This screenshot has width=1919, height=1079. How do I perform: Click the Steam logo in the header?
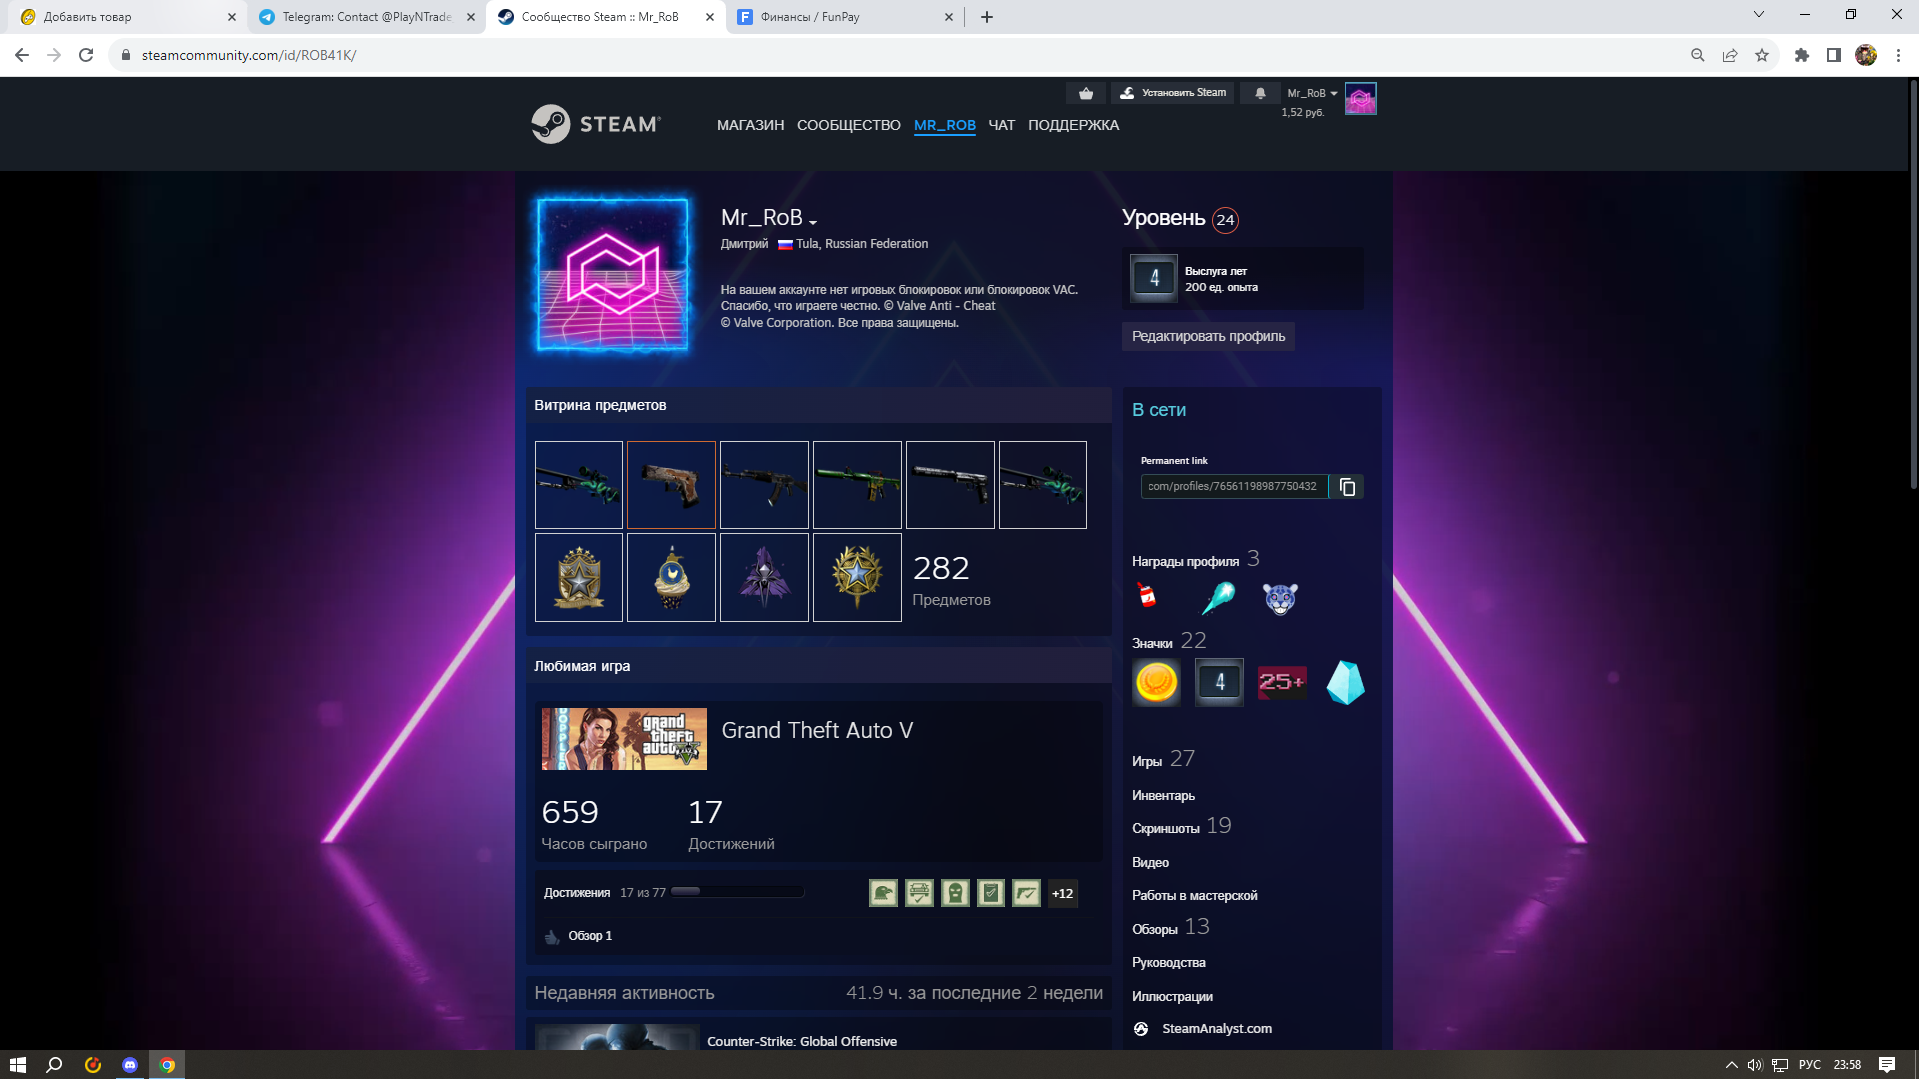(596, 124)
